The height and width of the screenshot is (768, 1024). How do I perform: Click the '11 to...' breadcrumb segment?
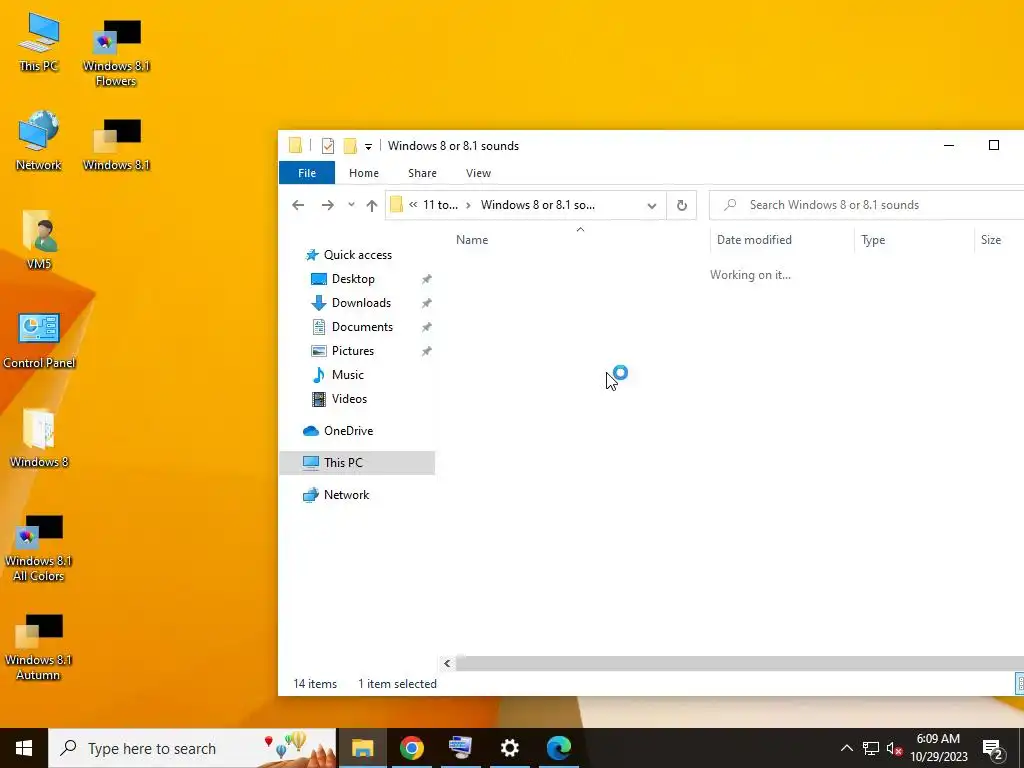click(440, 205)
